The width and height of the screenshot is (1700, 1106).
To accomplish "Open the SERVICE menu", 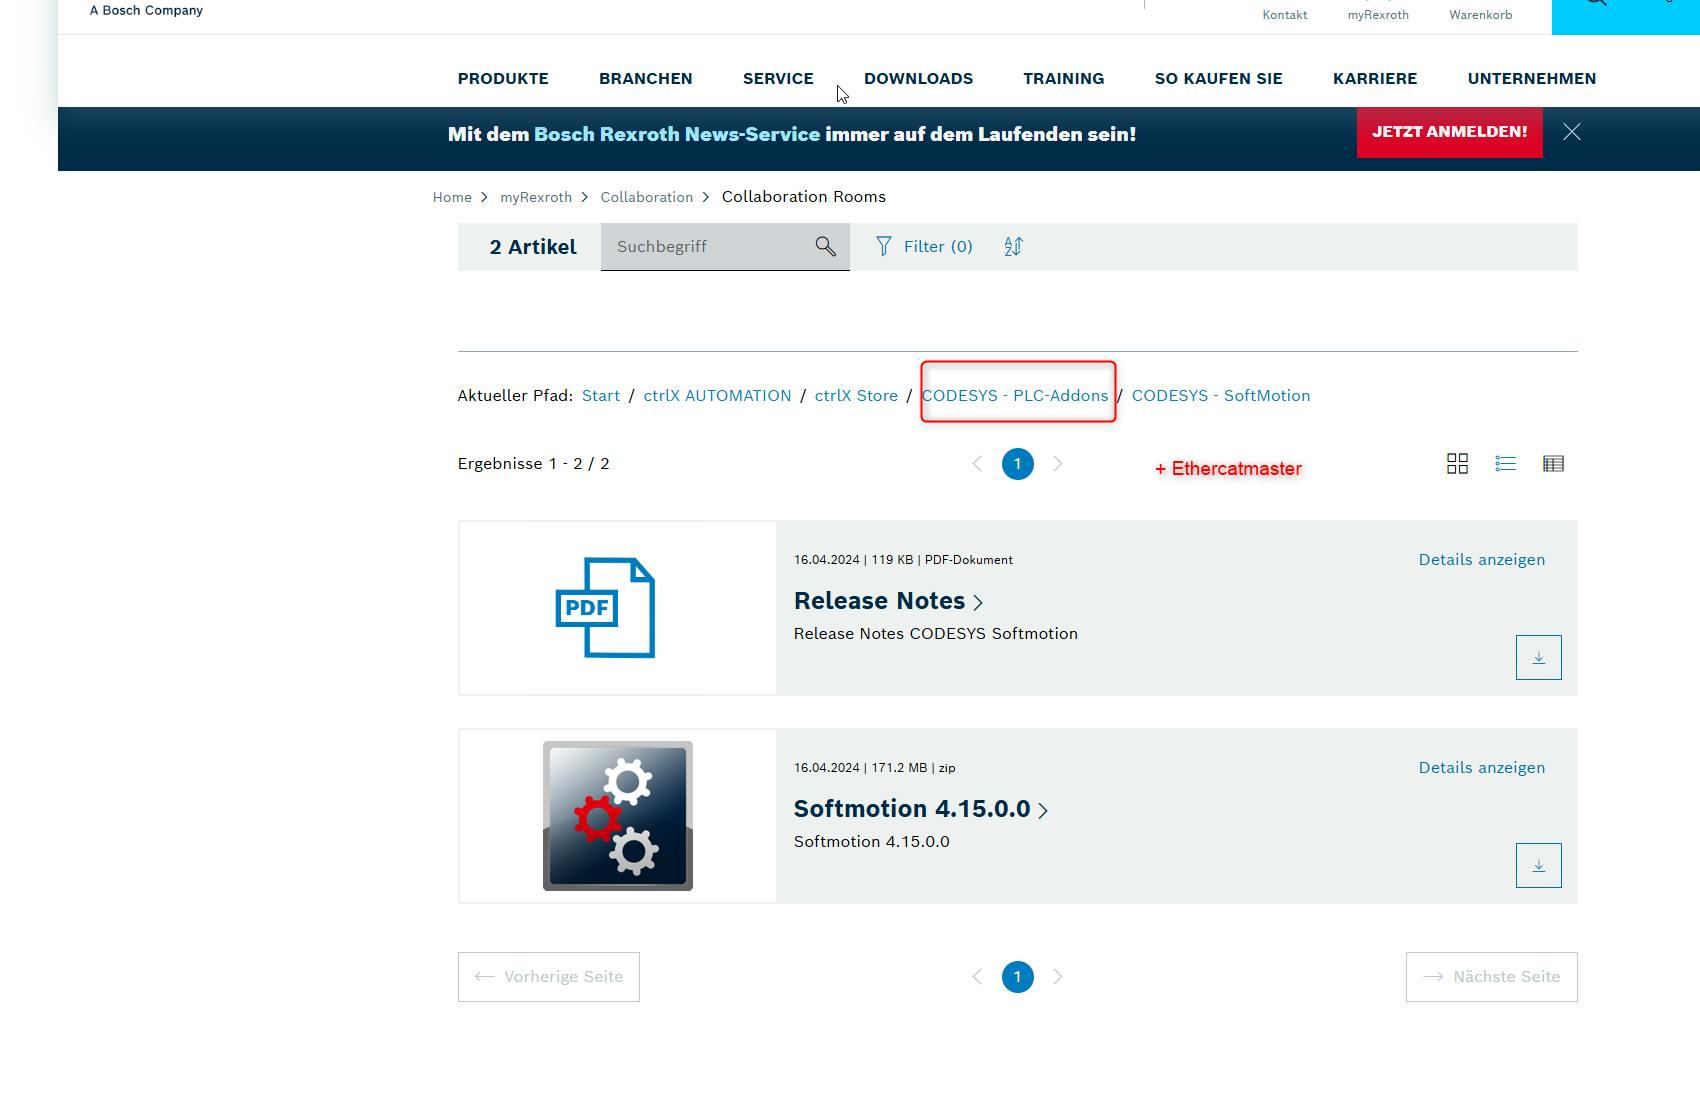I will point(778,78).
